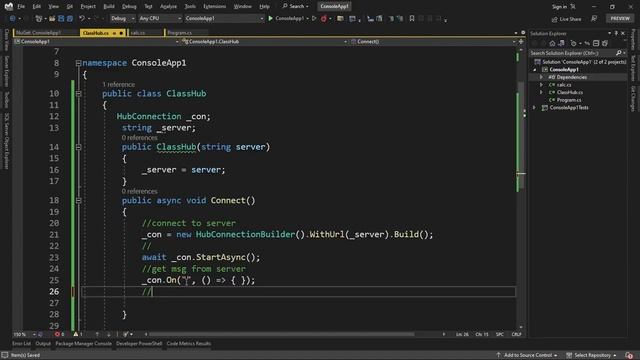
Task: Click the error count icon in the editor footer
Action: [x=57, y=334]
